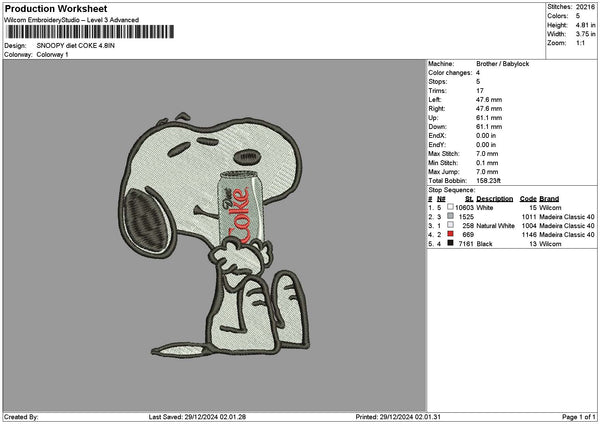Image resolution: width=600 pixels, height=424 pixels.
Task: Click stitch count 7161 in Black row
Action: click(x=466, y=244)
